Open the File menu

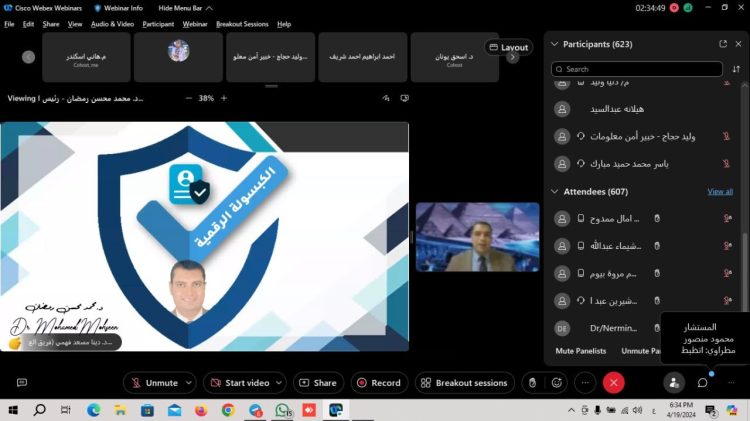[x=9, y=24]
